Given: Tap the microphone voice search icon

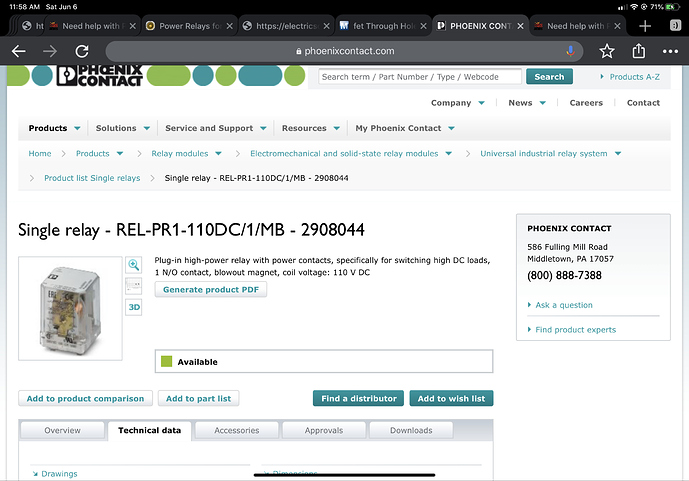Looking at the screenshot, I should point(570,51).
